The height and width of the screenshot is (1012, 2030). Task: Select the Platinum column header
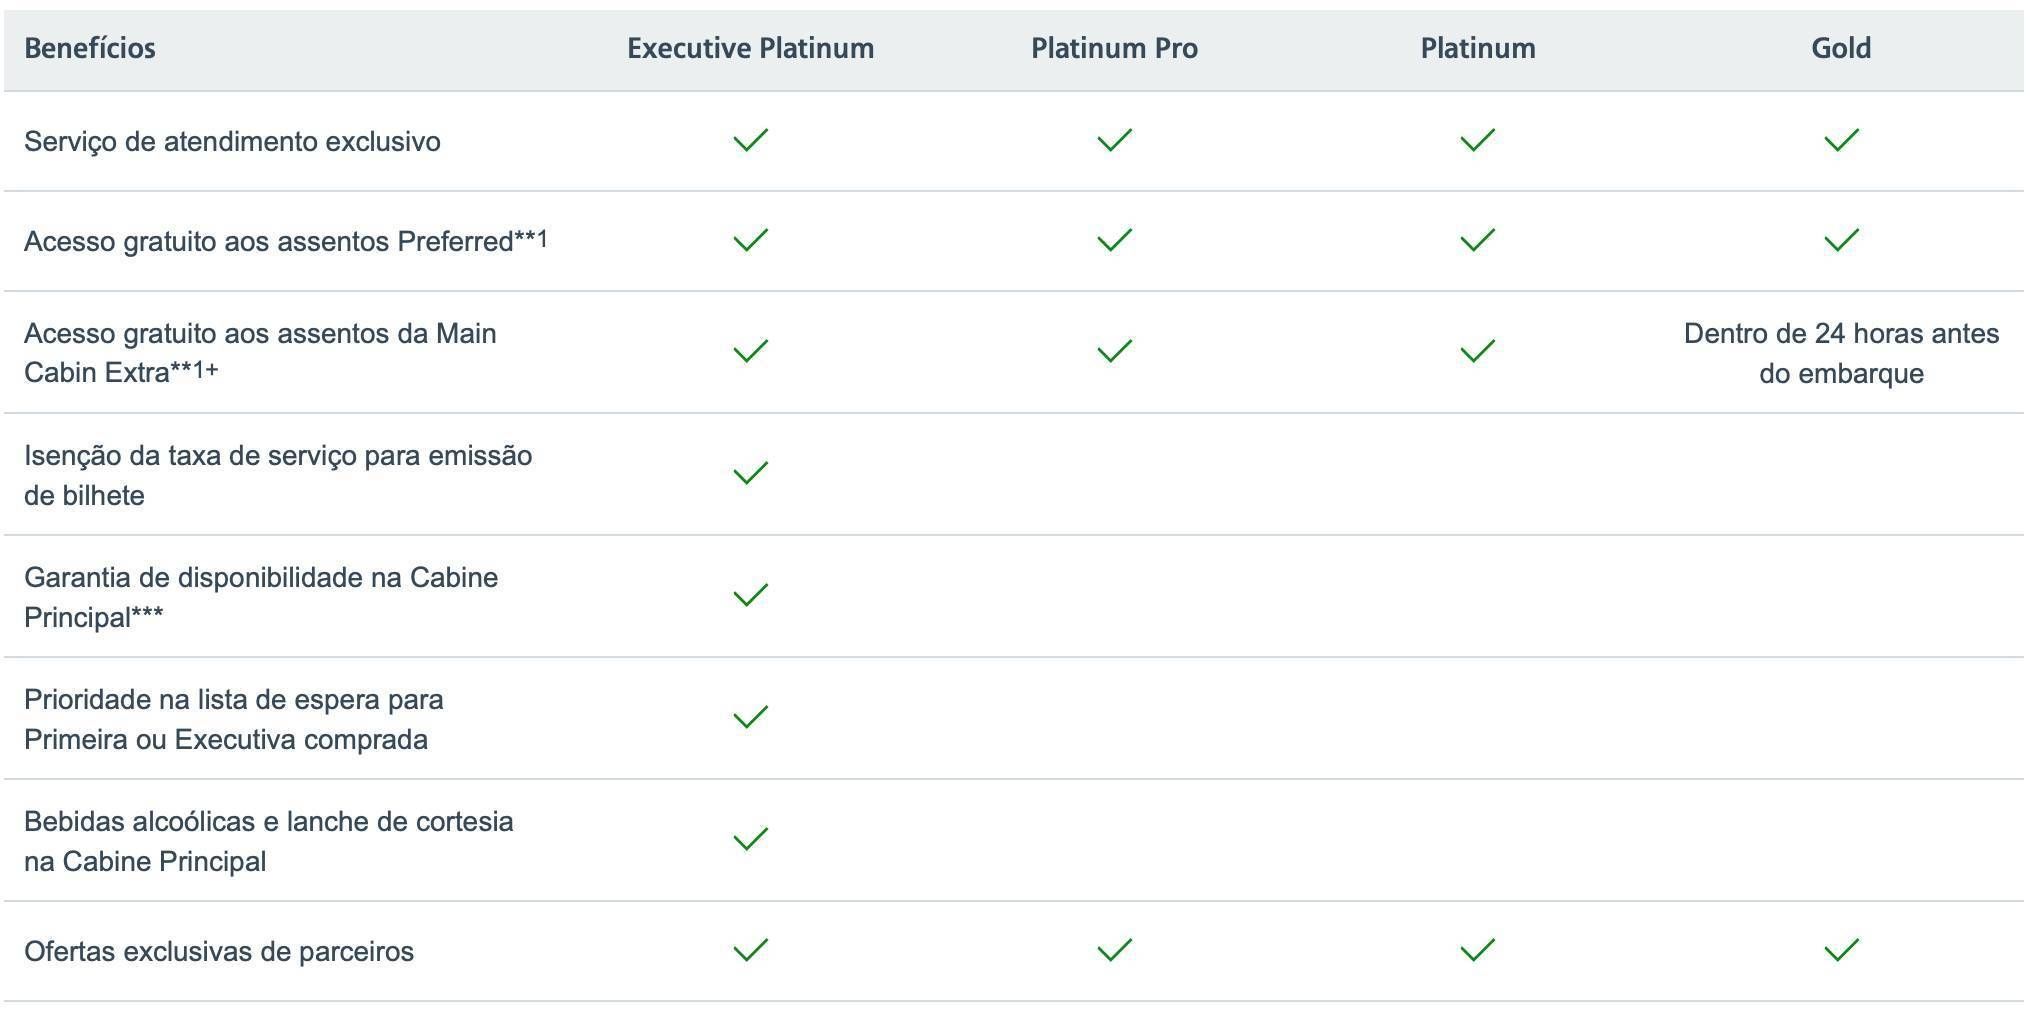(x=1478, y=48)
